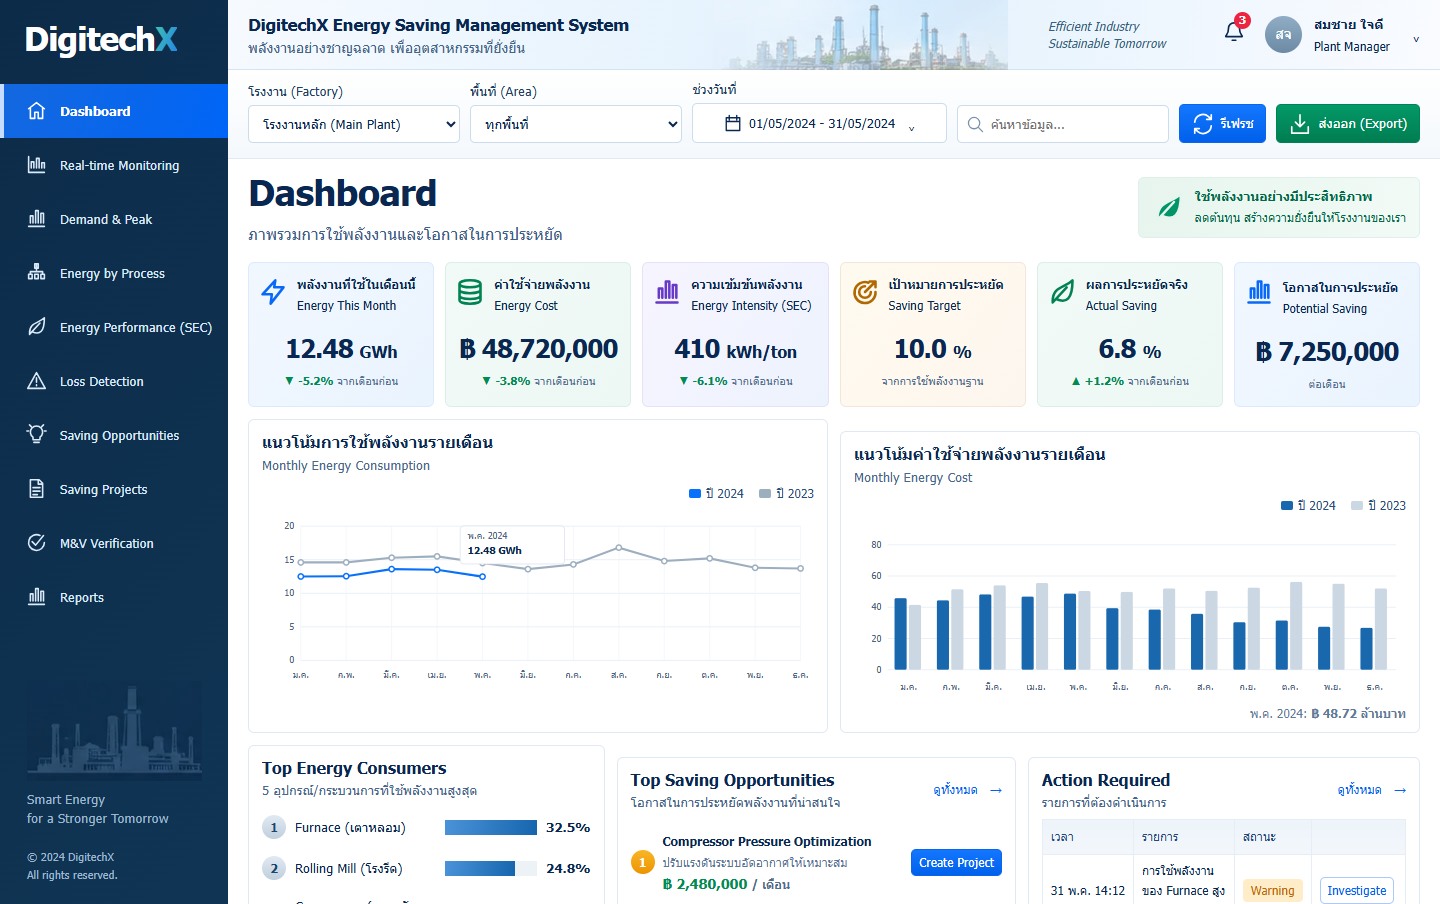
Task: Click the lightning icon on Energy This Month
Action: click(x=273, y=292)
